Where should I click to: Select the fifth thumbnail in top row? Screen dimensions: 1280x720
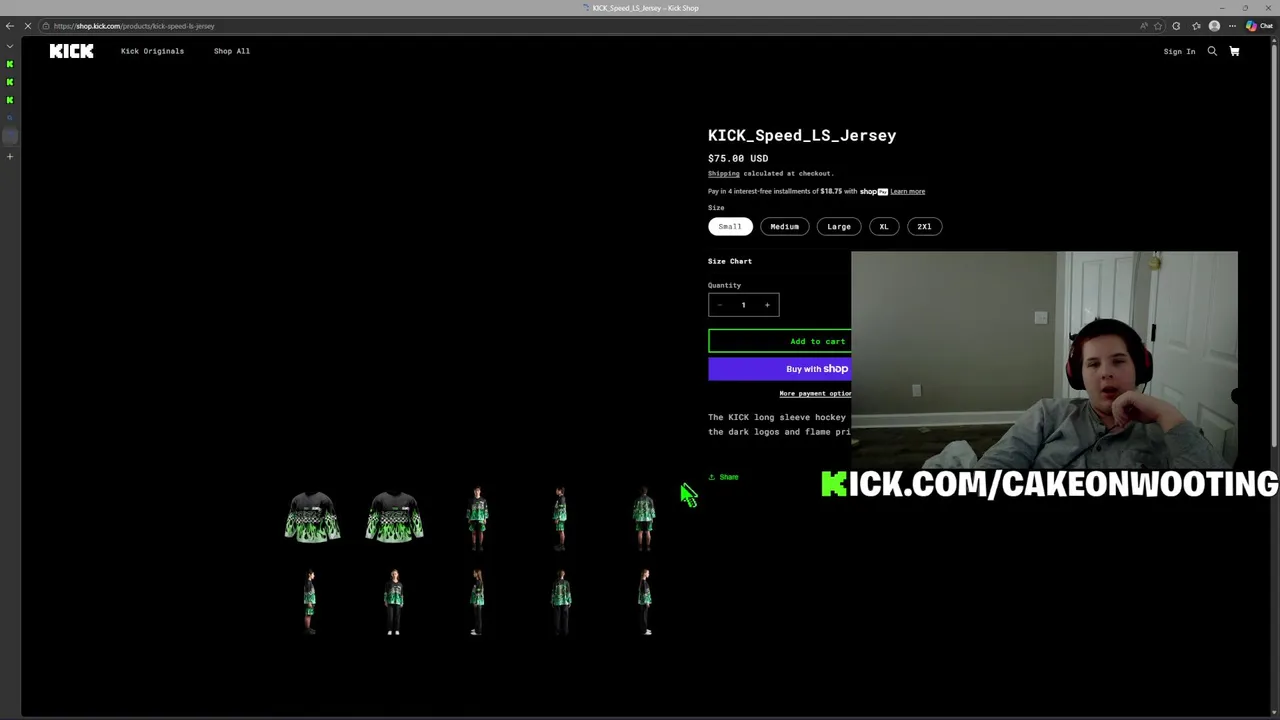point(643,519)
